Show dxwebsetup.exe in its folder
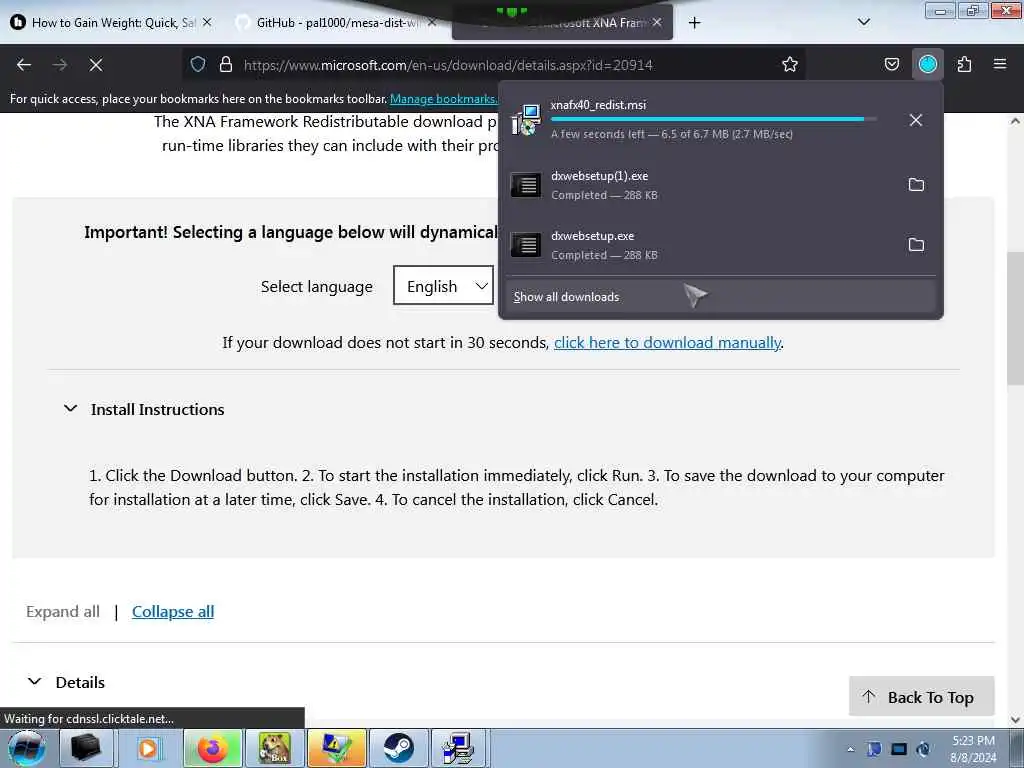The height and width of the screenshot is (768, 1024). 916,245
